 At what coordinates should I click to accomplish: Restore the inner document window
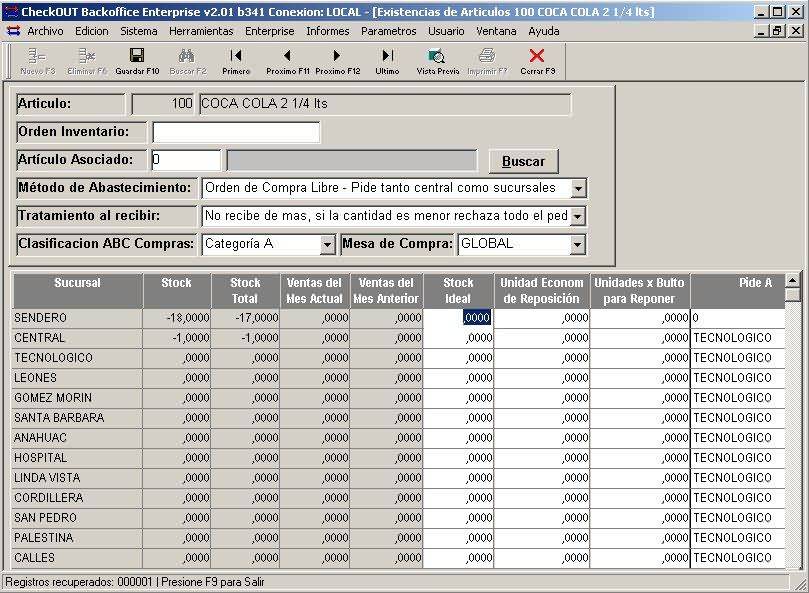[778, 31]
